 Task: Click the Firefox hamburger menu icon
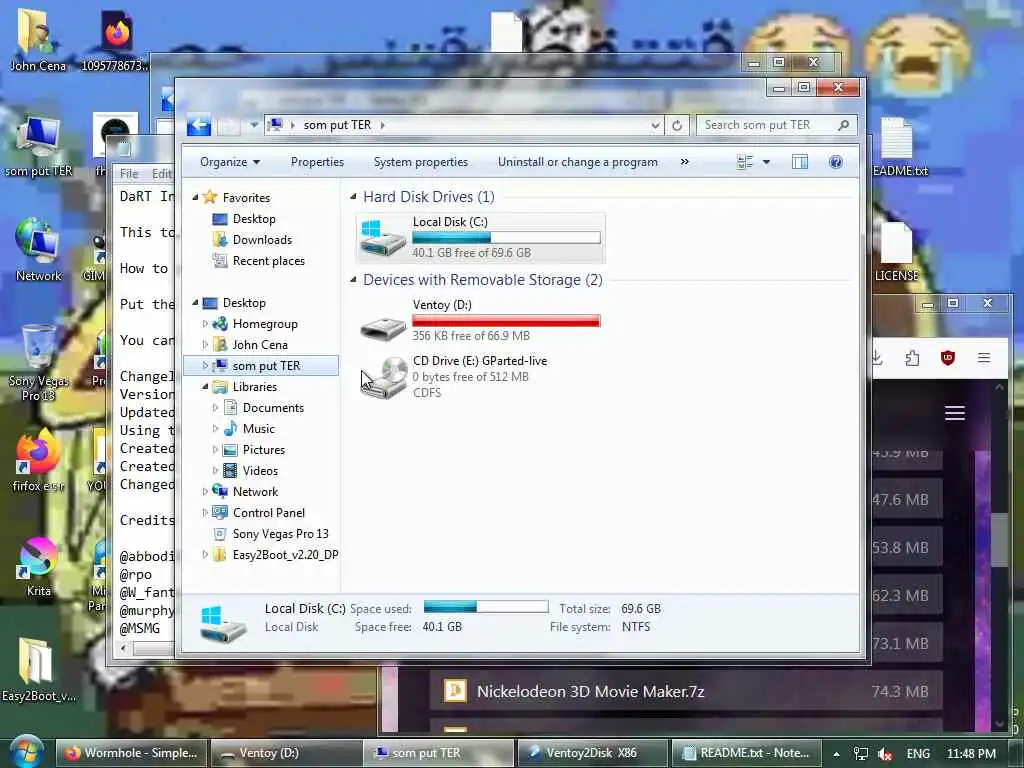(x=984, y=358)
